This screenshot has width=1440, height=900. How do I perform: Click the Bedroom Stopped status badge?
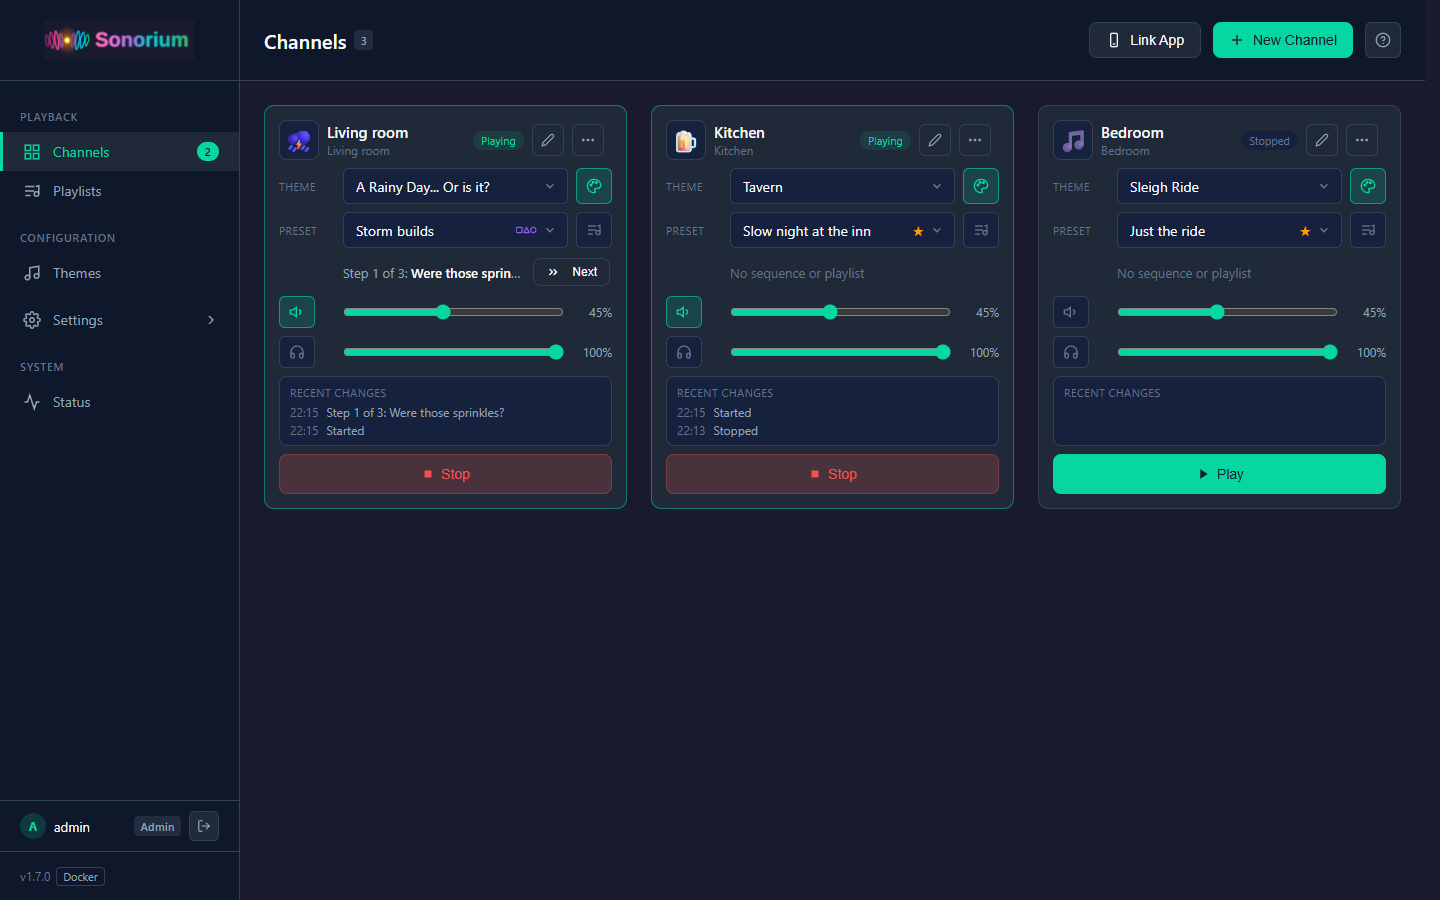pyautogui.click(x=1269, y=141)
